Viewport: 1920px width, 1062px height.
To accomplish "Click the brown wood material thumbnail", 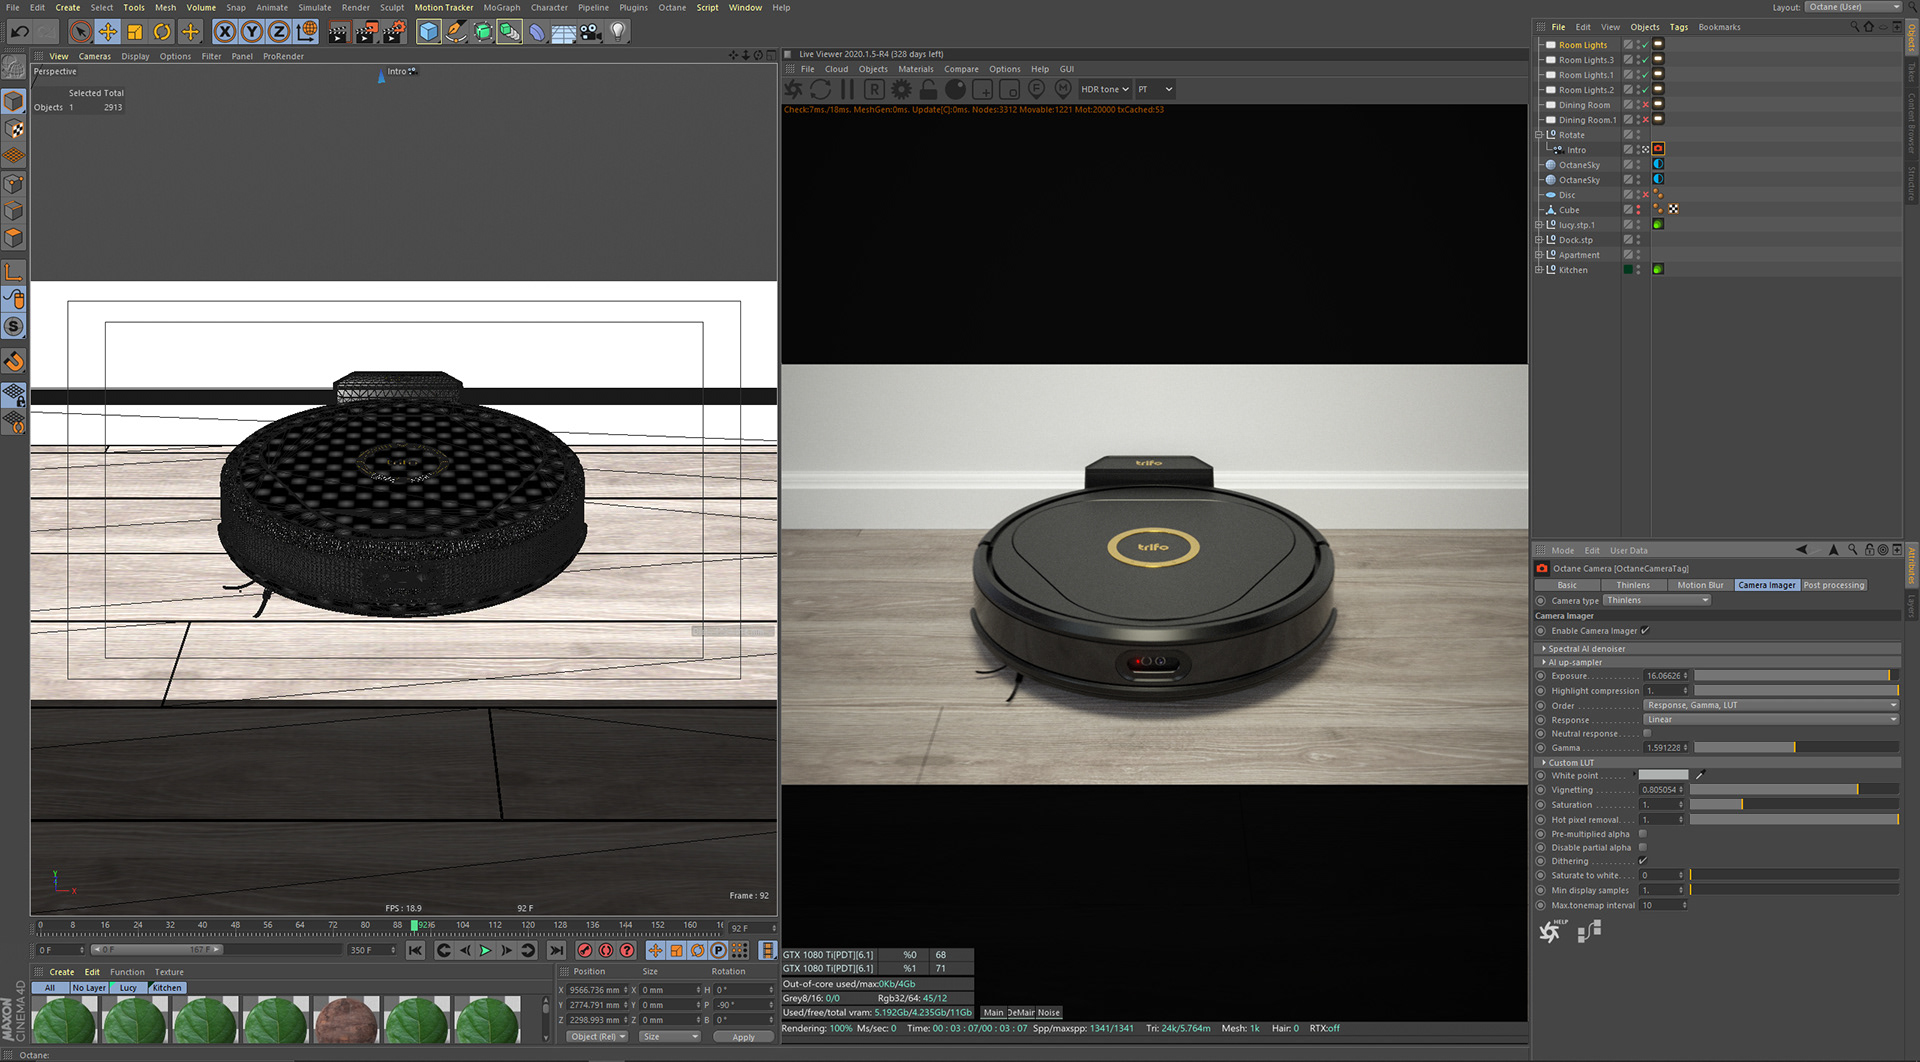I will point(346,1020).
